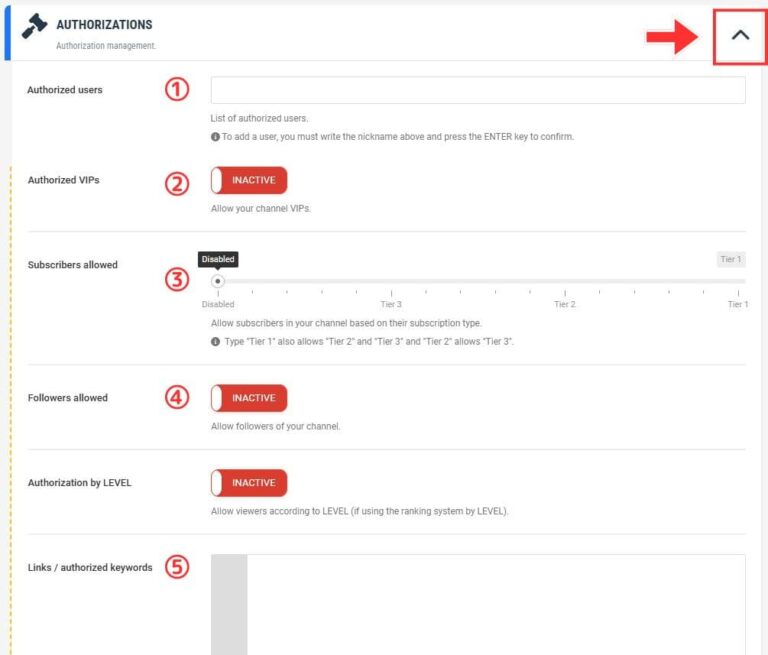768x655 pixels.
Task: Click the info icon before the Tier 1 type note
Action: pos(215,342)
